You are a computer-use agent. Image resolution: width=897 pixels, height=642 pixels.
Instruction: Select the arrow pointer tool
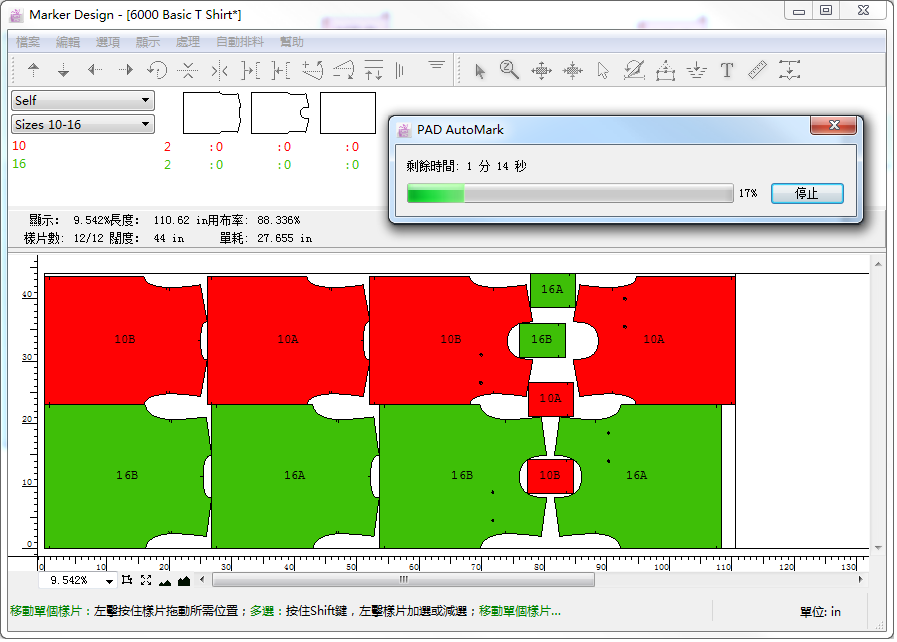pos(479,70)
